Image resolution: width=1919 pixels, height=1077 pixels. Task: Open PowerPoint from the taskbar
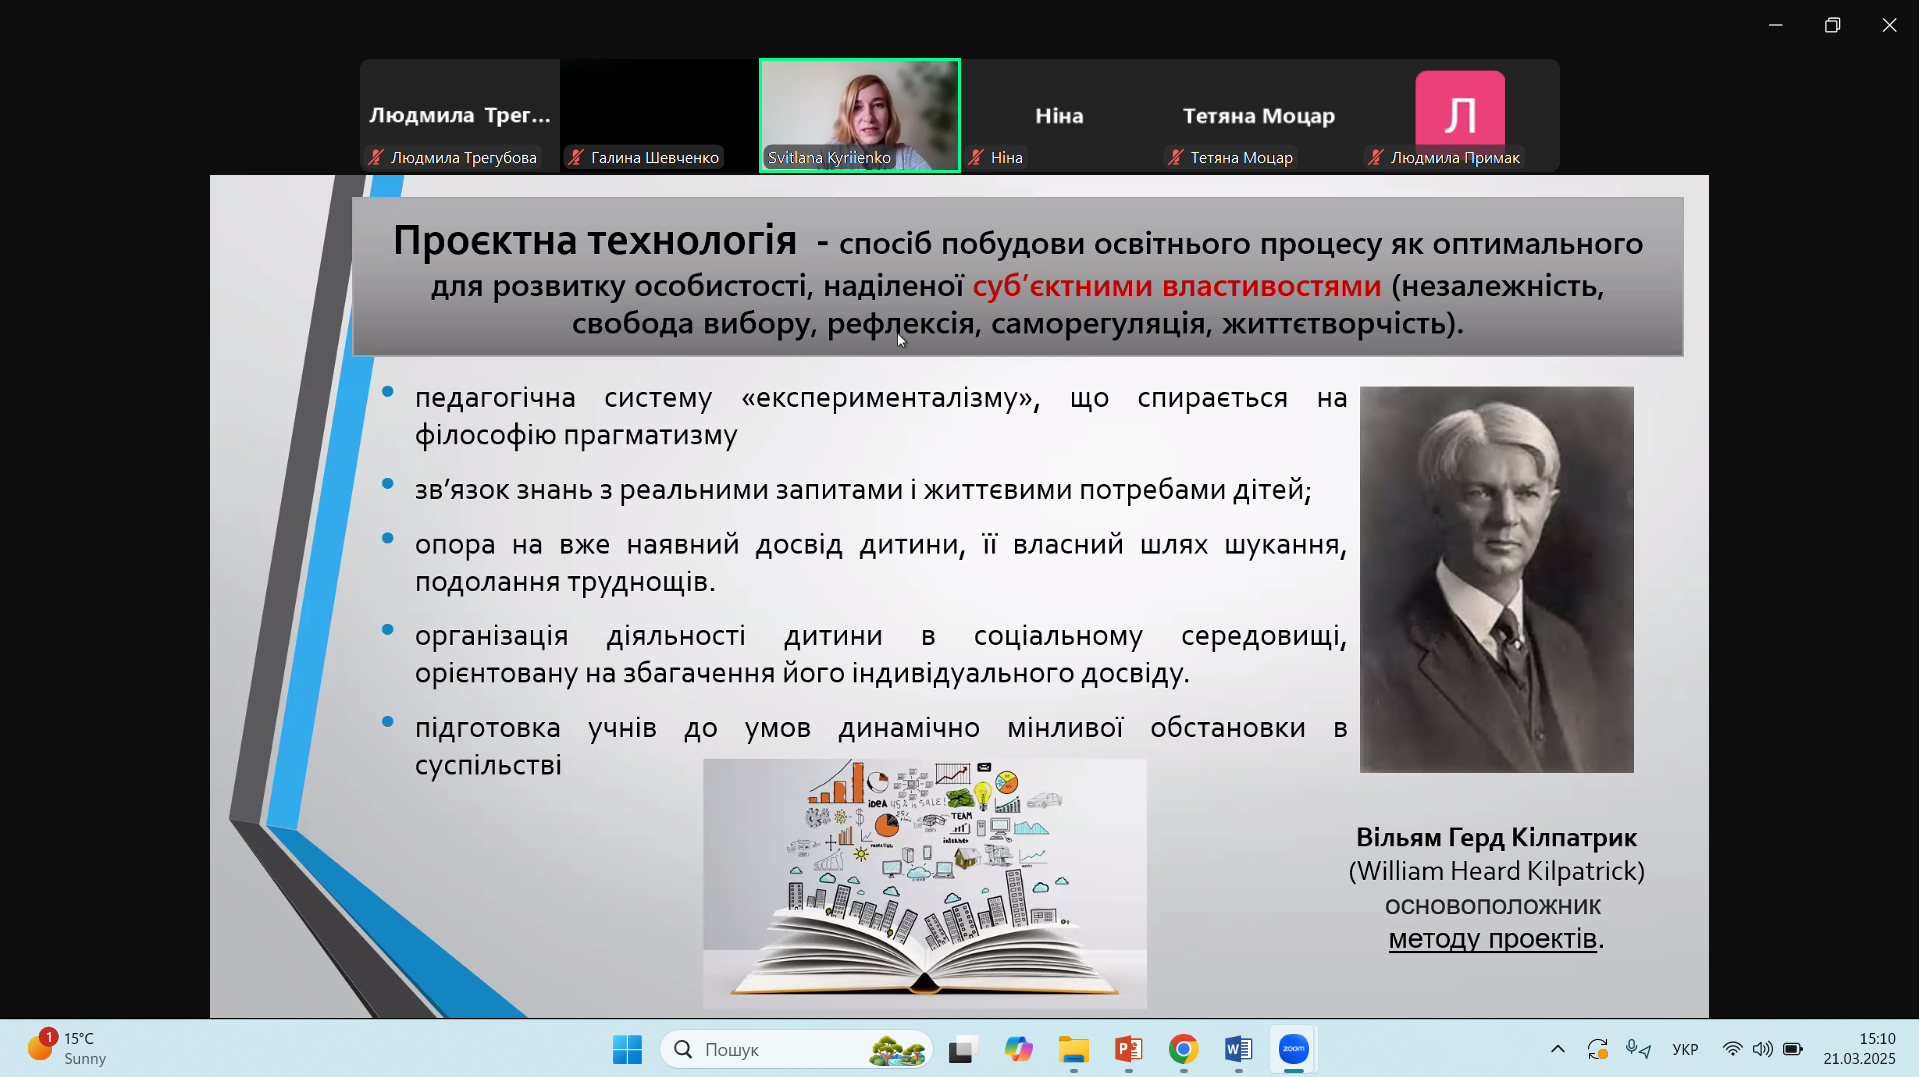coord(1128,1049)
